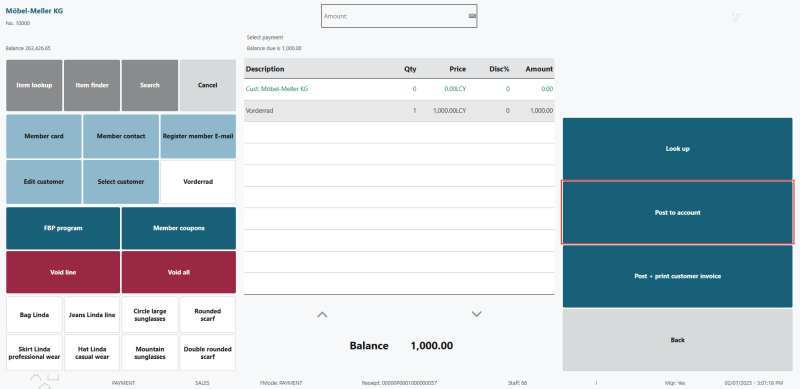Open Member coupons
Viewport: 800px width, 389px height.
[x=179, y=228]
